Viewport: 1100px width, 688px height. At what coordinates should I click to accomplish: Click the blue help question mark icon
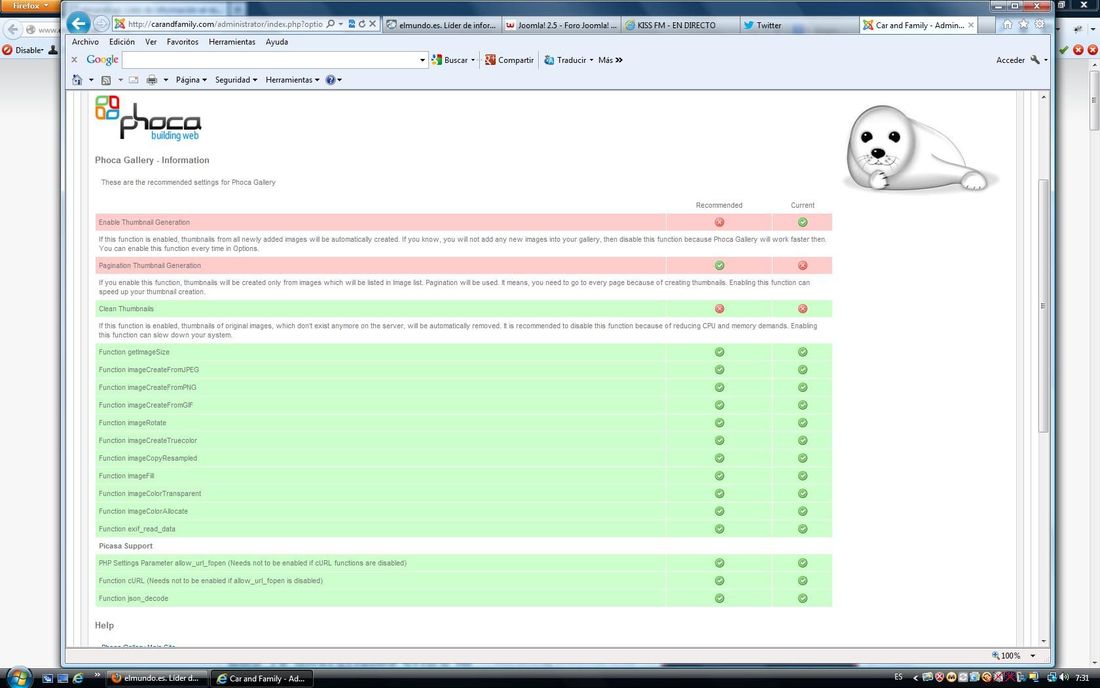click(x=330, y=80)
